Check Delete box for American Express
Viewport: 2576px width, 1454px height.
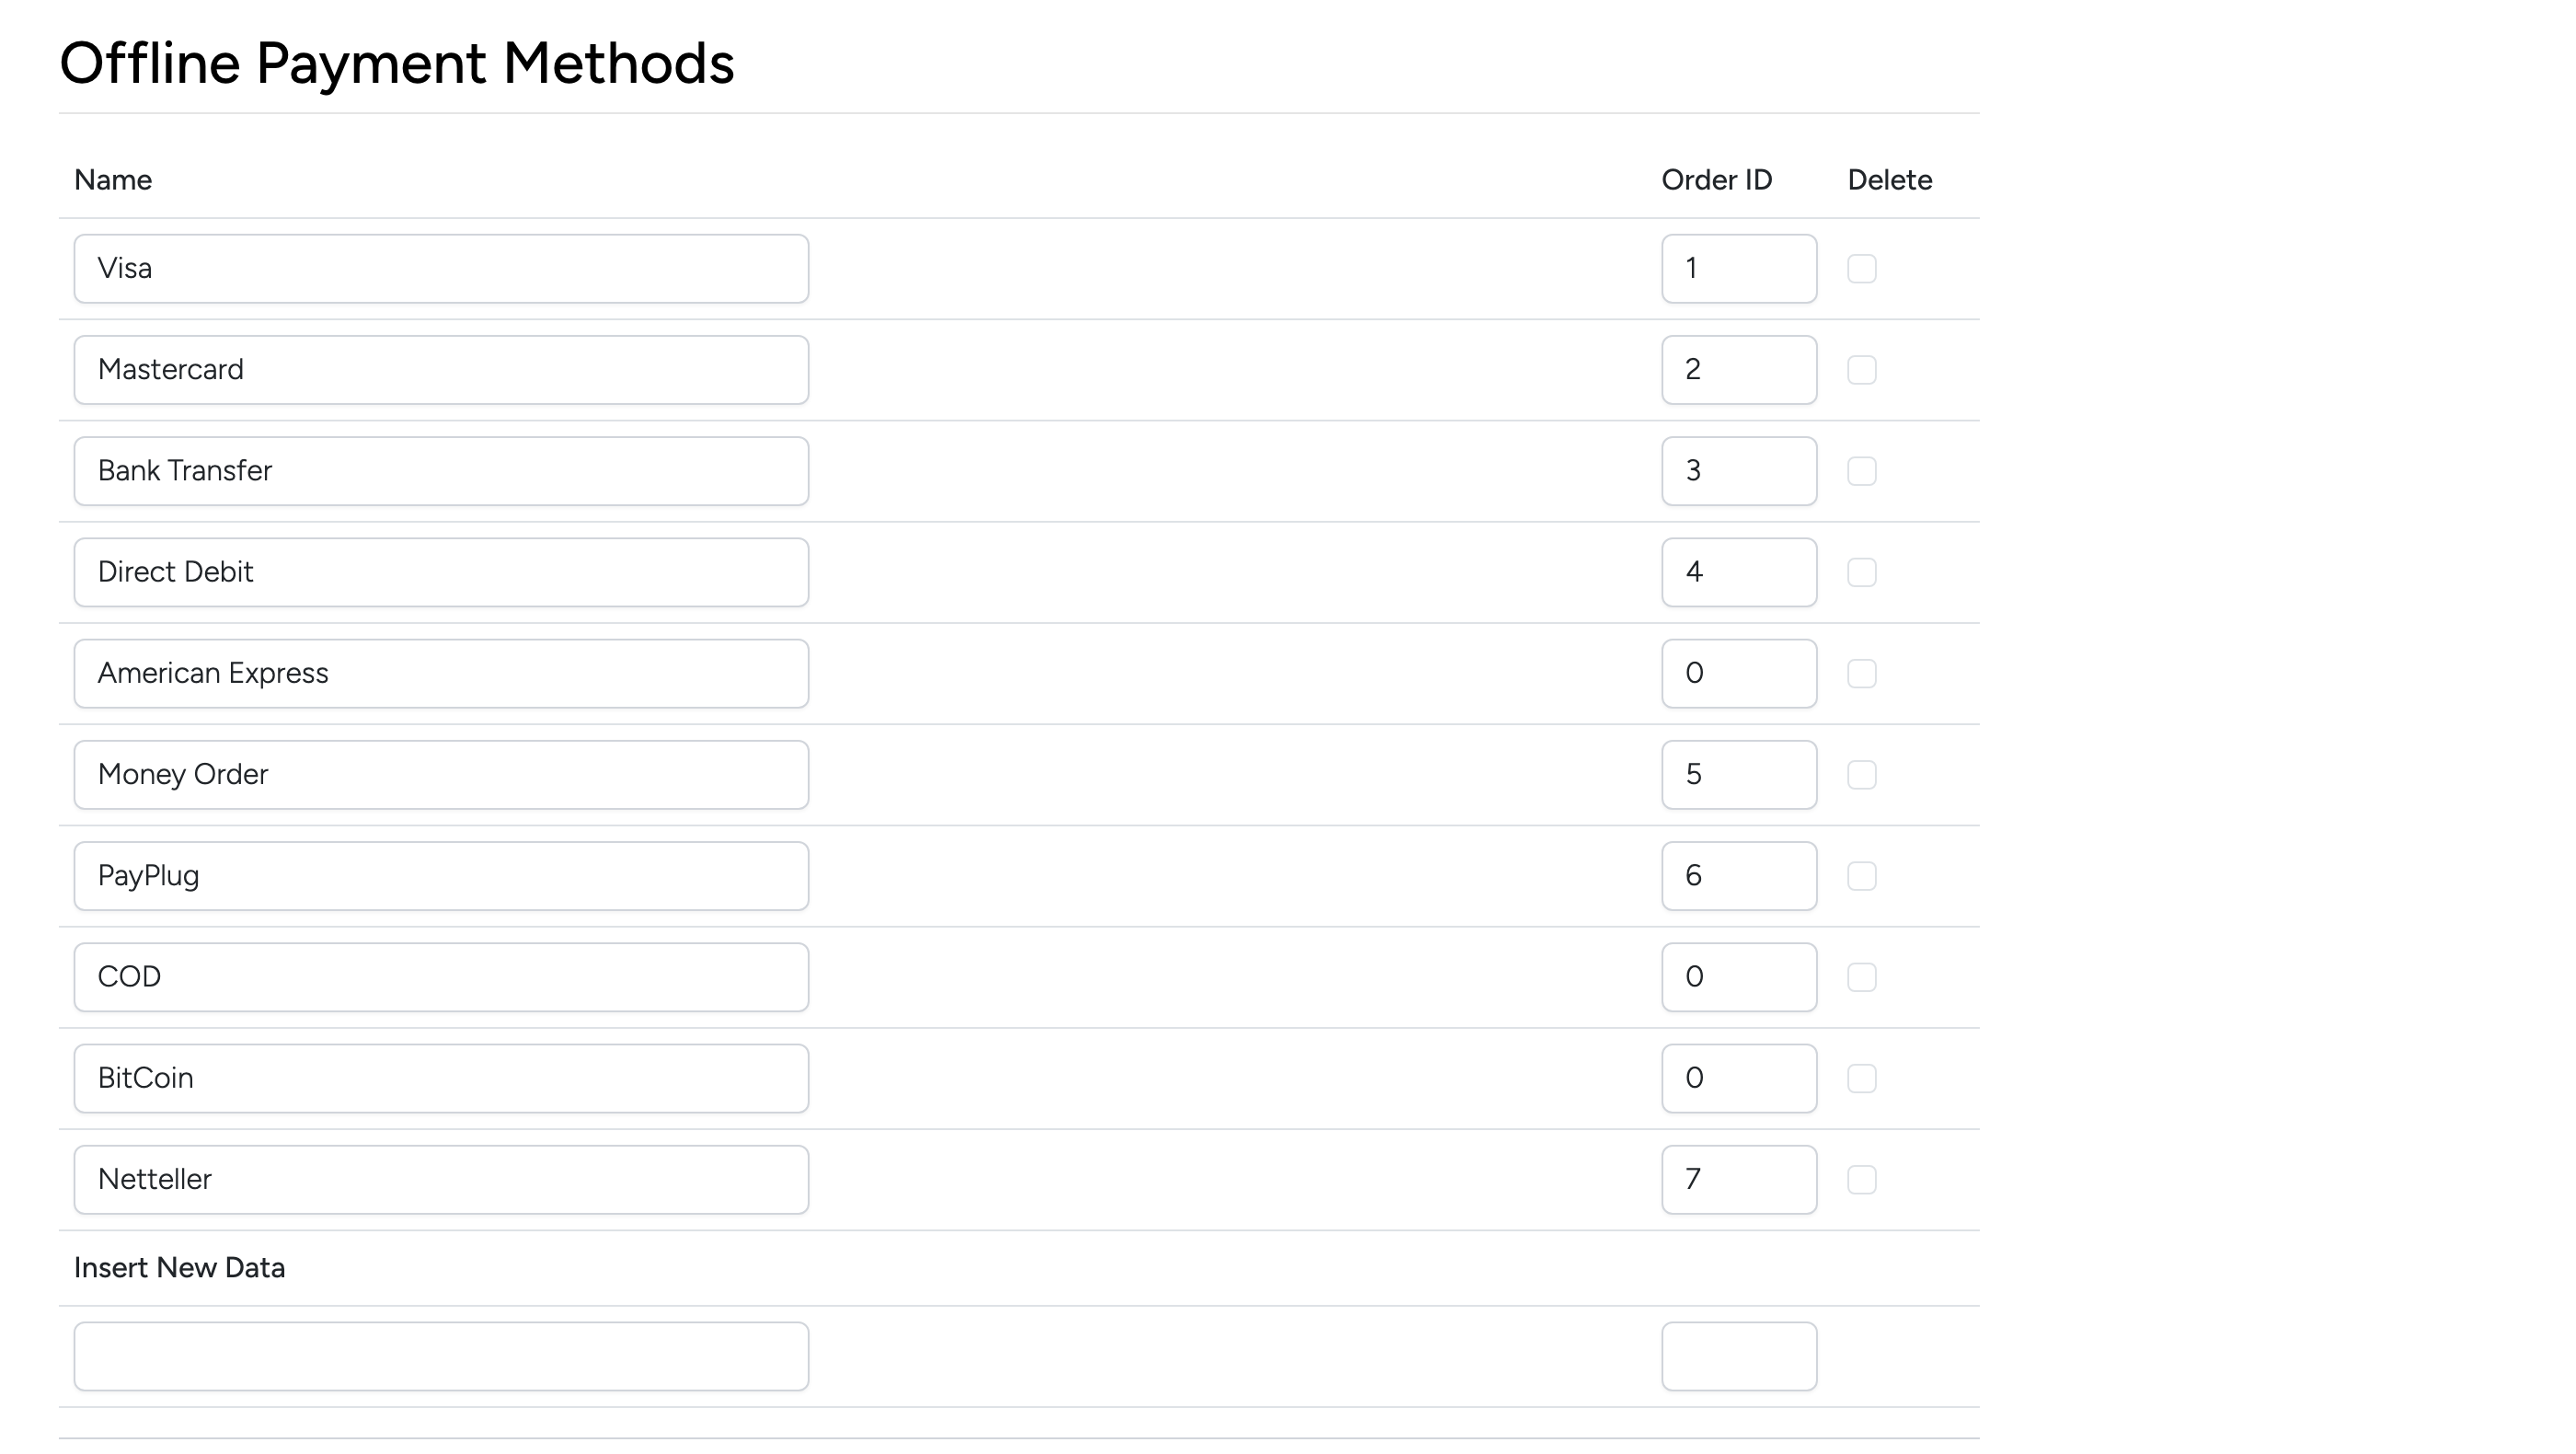[1861, 673]
